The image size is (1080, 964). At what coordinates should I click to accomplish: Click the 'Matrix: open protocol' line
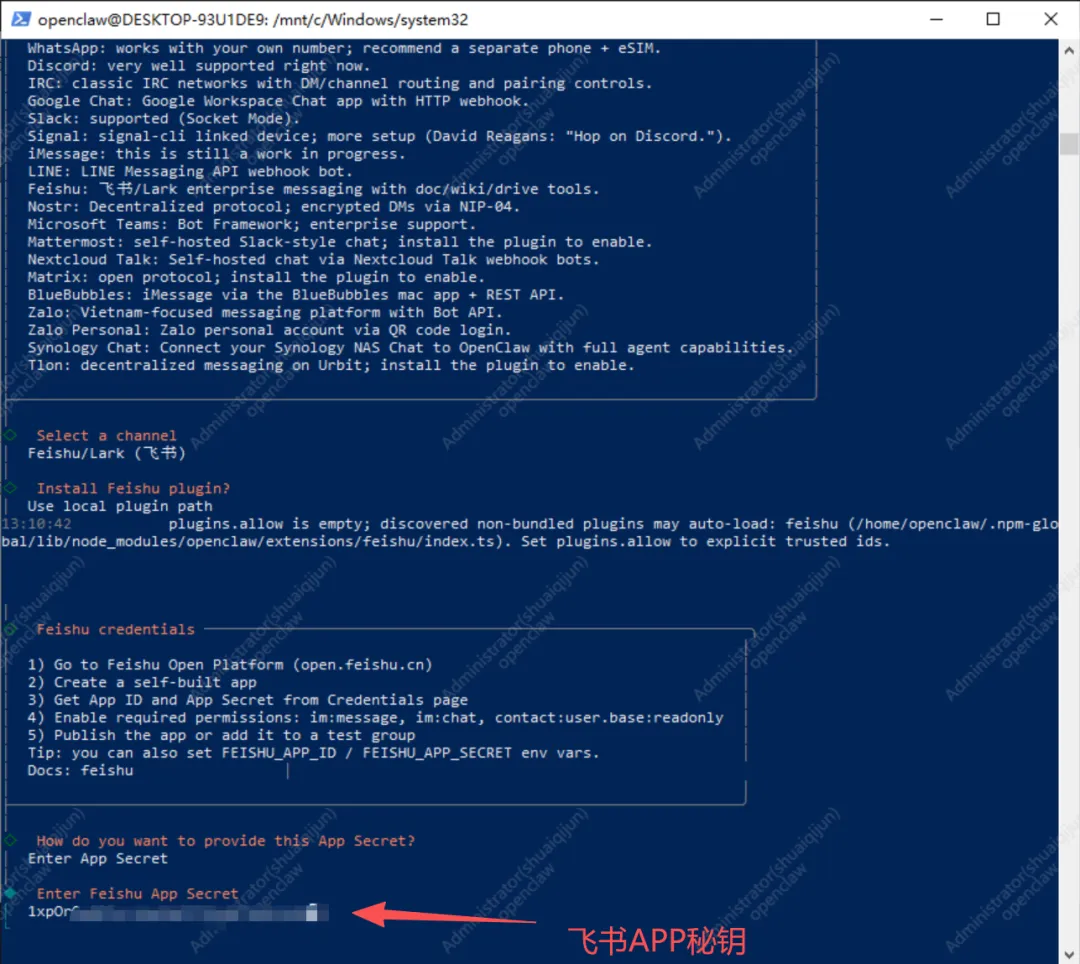[256, 277]
